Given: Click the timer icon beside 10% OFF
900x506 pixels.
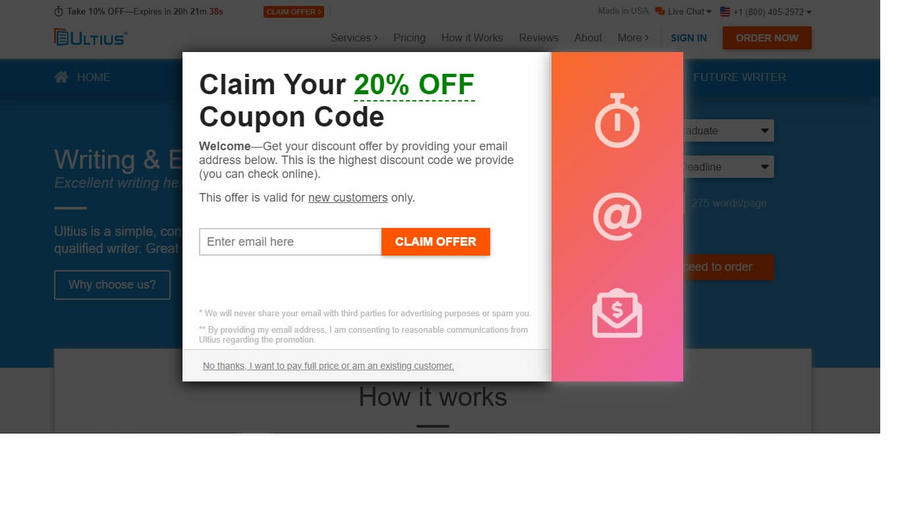Looking at the screenshot, I should coord(59,11).
